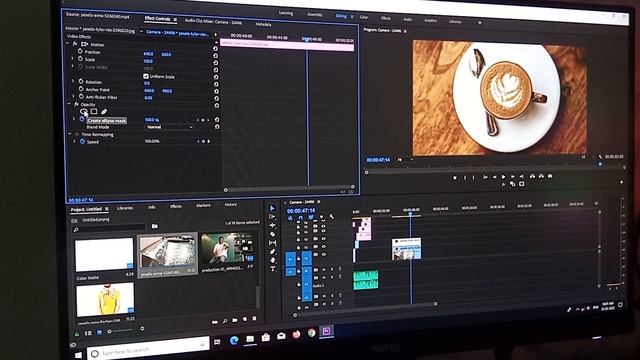
Task: Toggle animation stopwatch for Scale
Action: click(80, 59)
